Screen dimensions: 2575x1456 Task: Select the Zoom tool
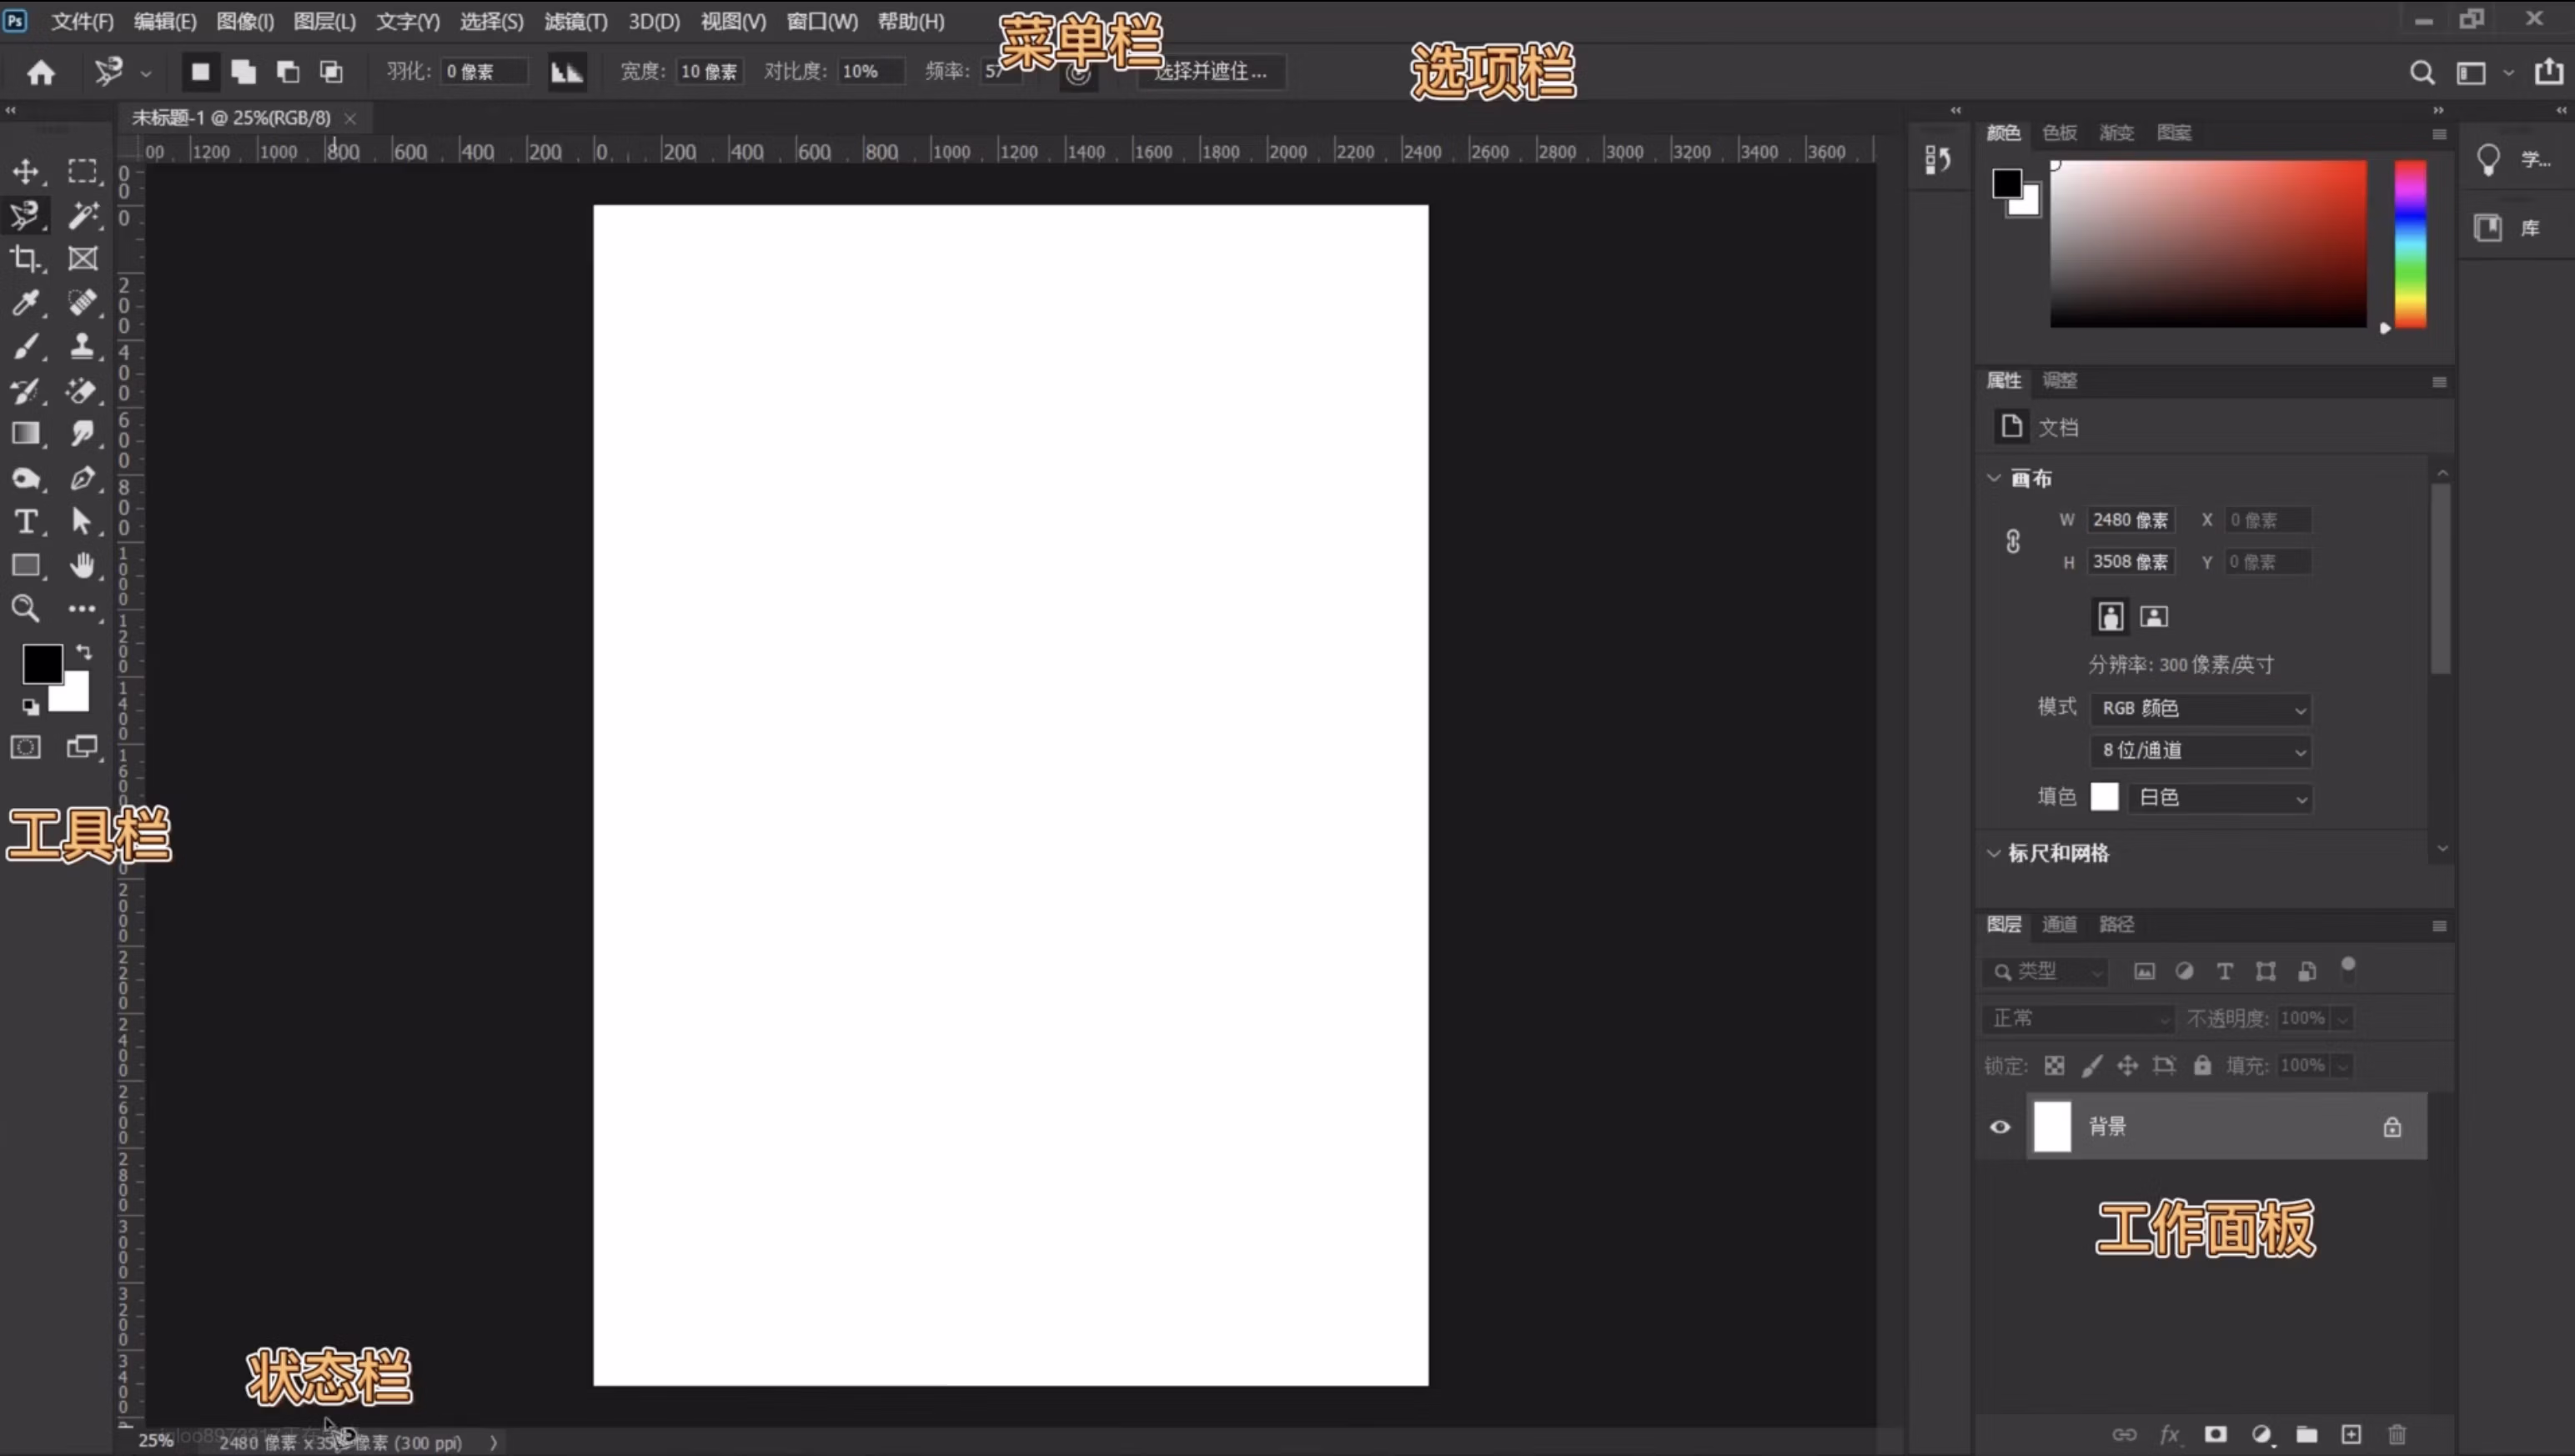click(25, 608)
